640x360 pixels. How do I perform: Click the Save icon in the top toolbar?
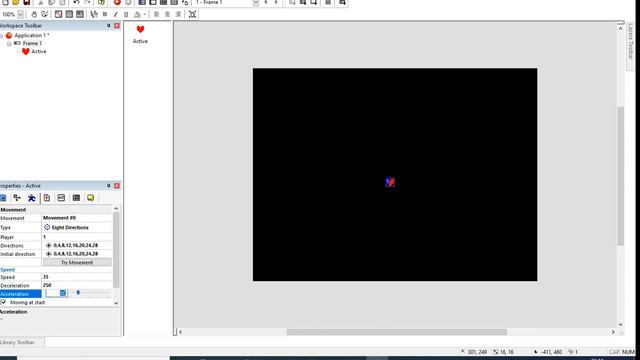pyautogui.click(x=27, y=2)
